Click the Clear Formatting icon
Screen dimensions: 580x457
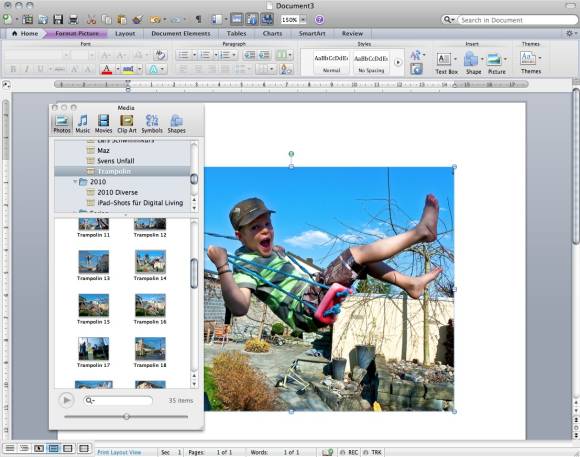pyautogui.click(x=160, y=55)
